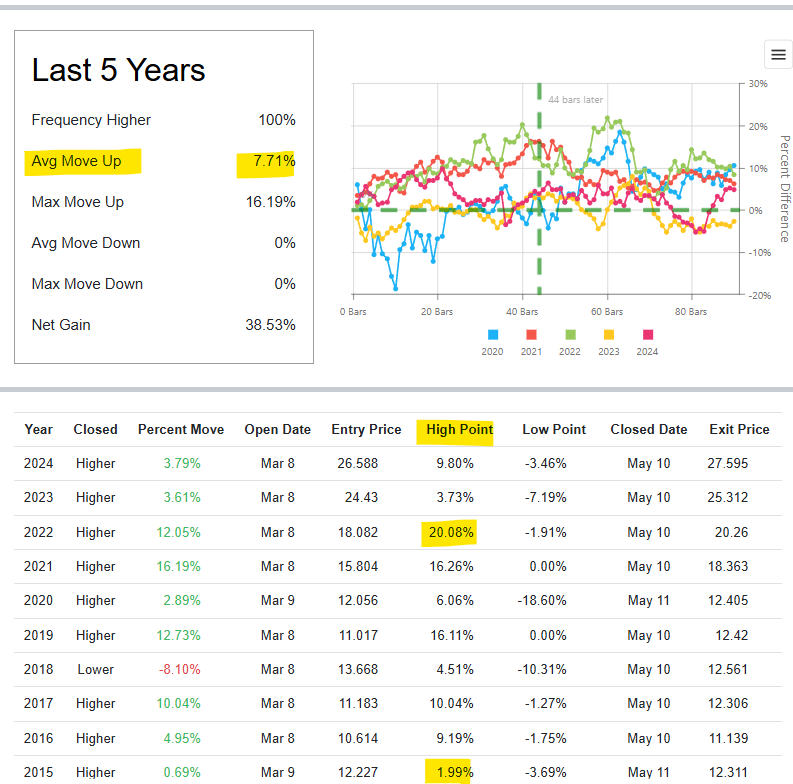This screenshot has height=784, width=793.
Task: Click the 38.53% Net Gain value
Action: pos(271,325)
